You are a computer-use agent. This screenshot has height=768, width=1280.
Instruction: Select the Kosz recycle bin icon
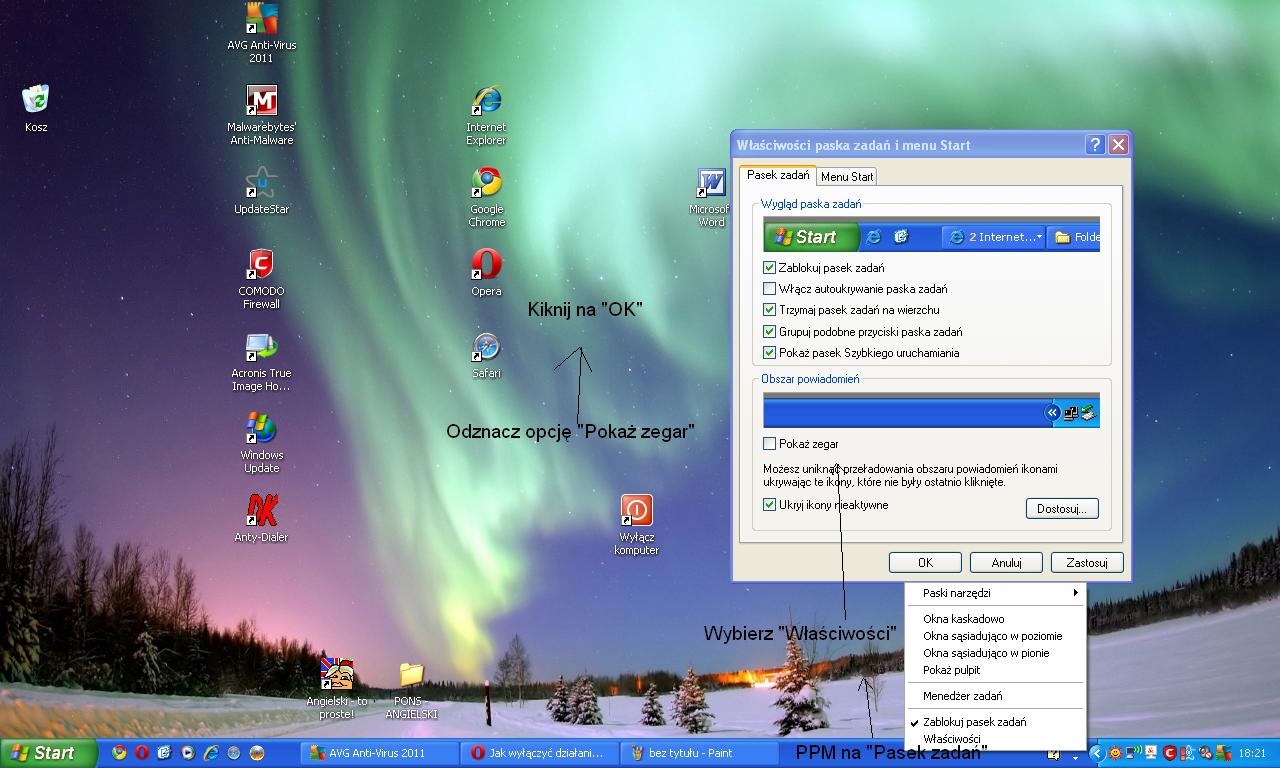point(36,108)
